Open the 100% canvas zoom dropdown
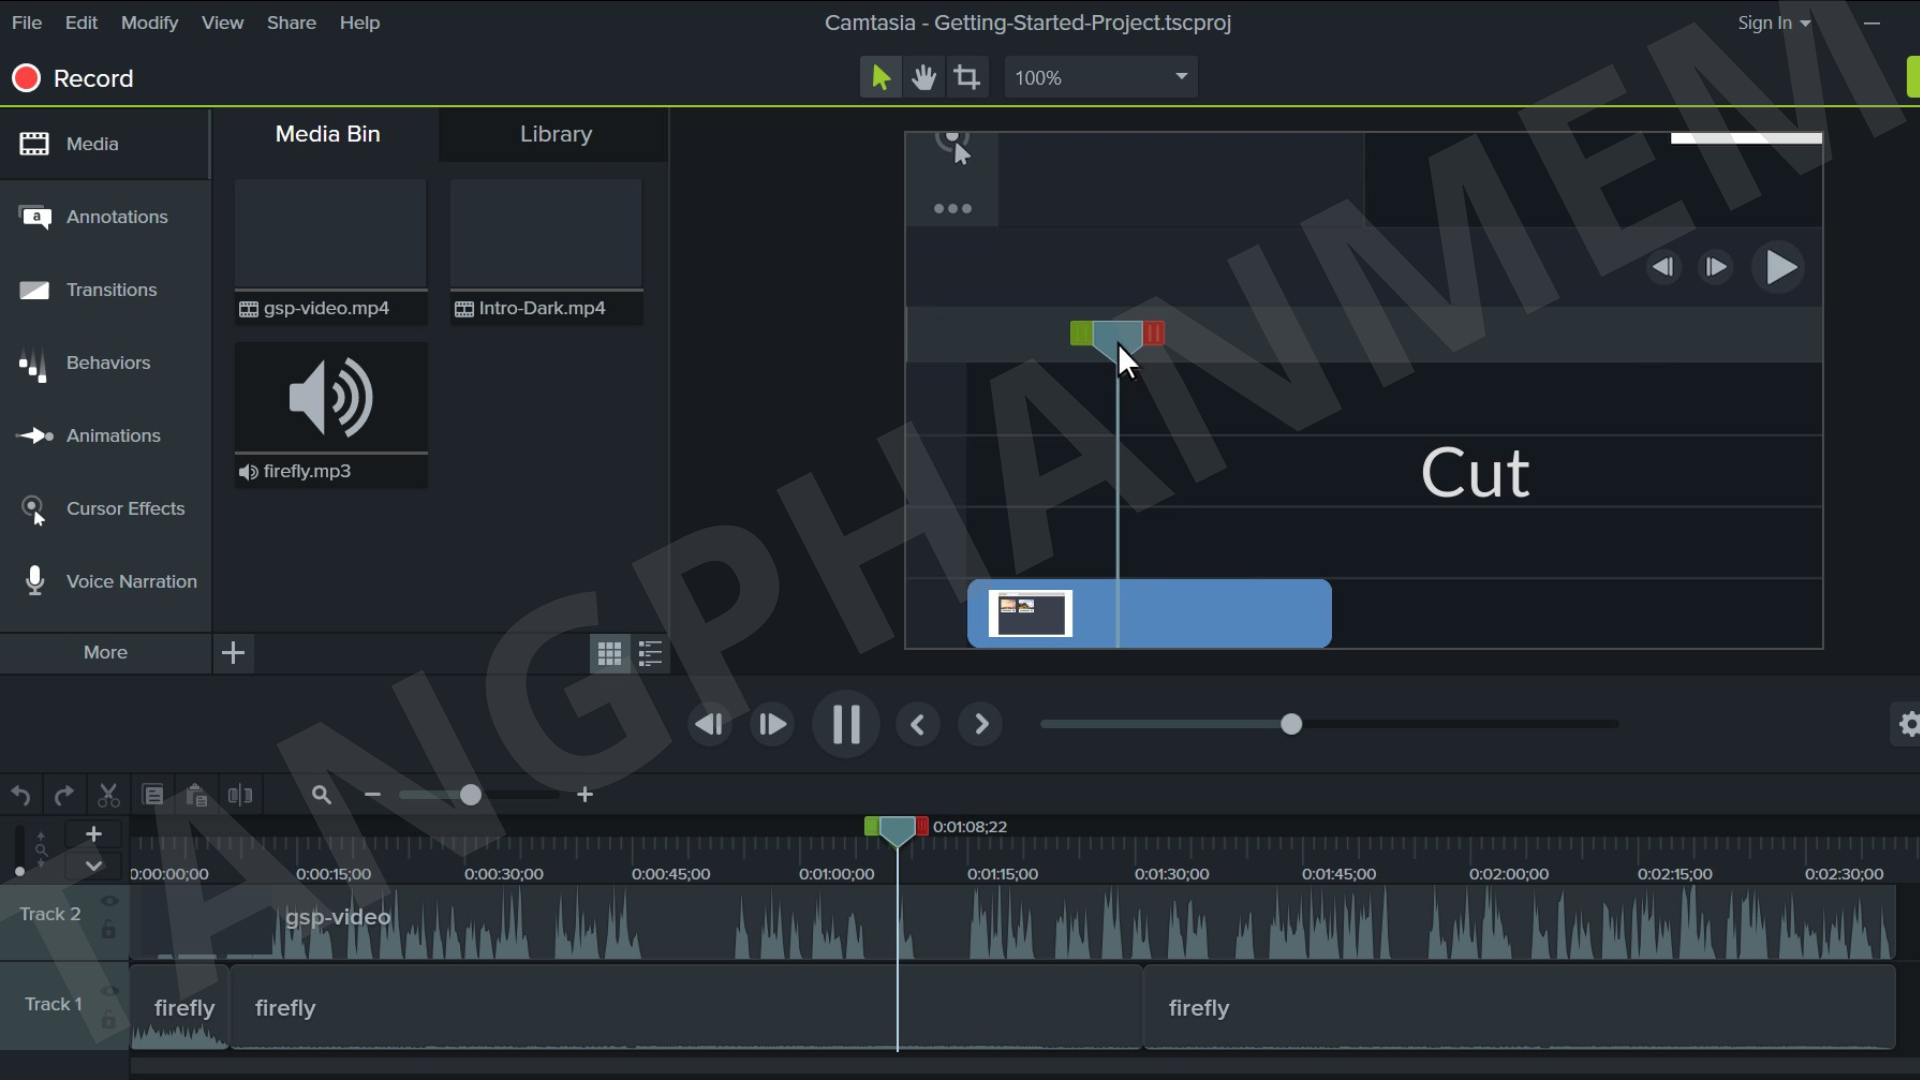 (1101, 77)
